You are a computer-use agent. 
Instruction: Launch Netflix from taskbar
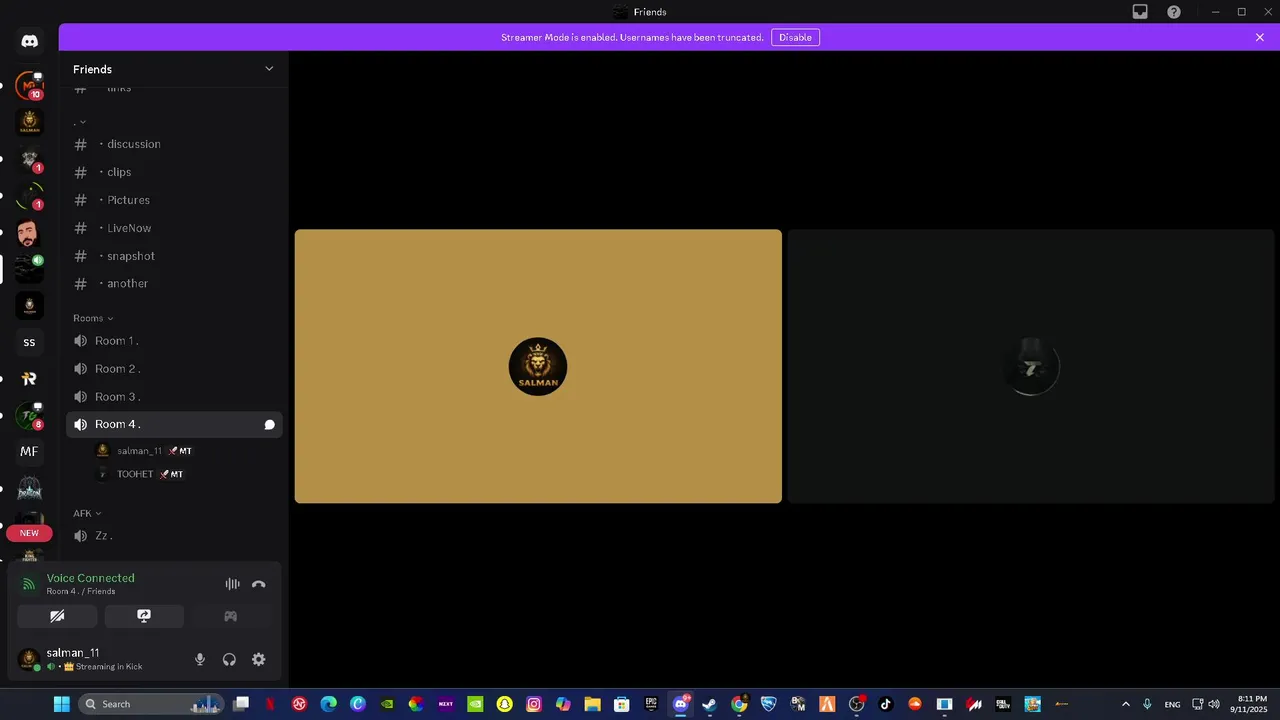(270, 704)
